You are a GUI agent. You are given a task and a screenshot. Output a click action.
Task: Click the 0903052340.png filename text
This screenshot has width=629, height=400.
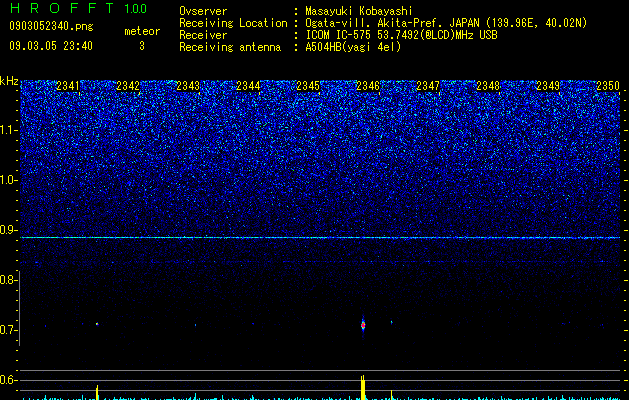point(51,26)
